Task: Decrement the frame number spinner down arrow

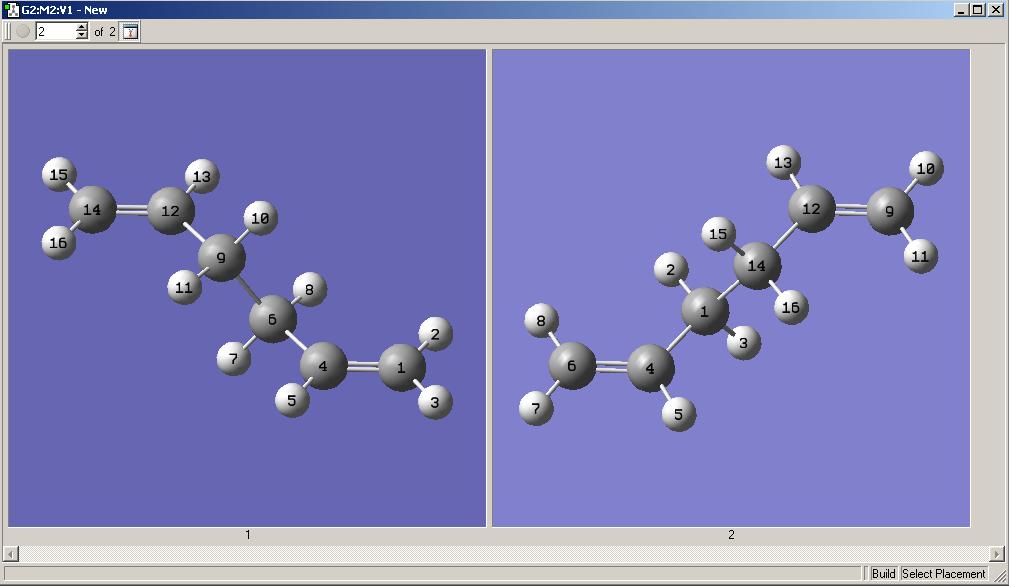Action: click(x=82, y=35)
